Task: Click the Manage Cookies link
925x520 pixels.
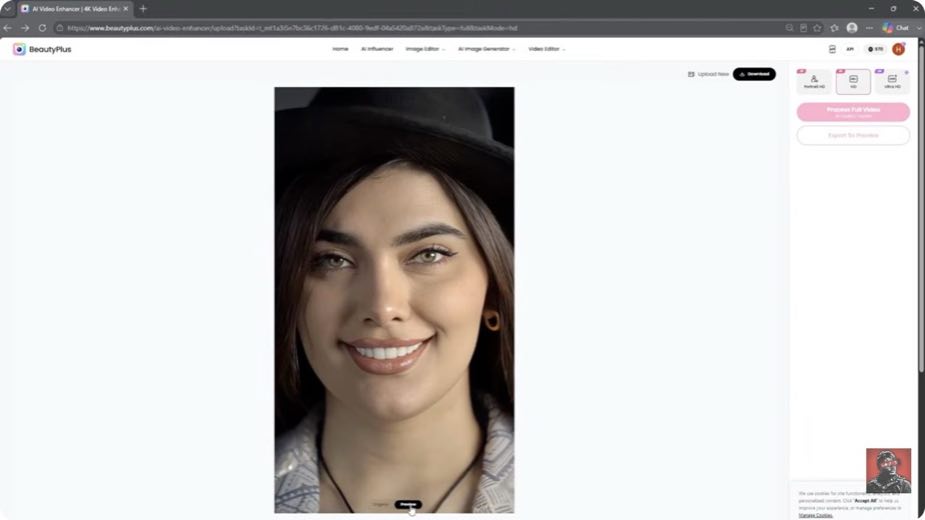Action: point(815,515)
